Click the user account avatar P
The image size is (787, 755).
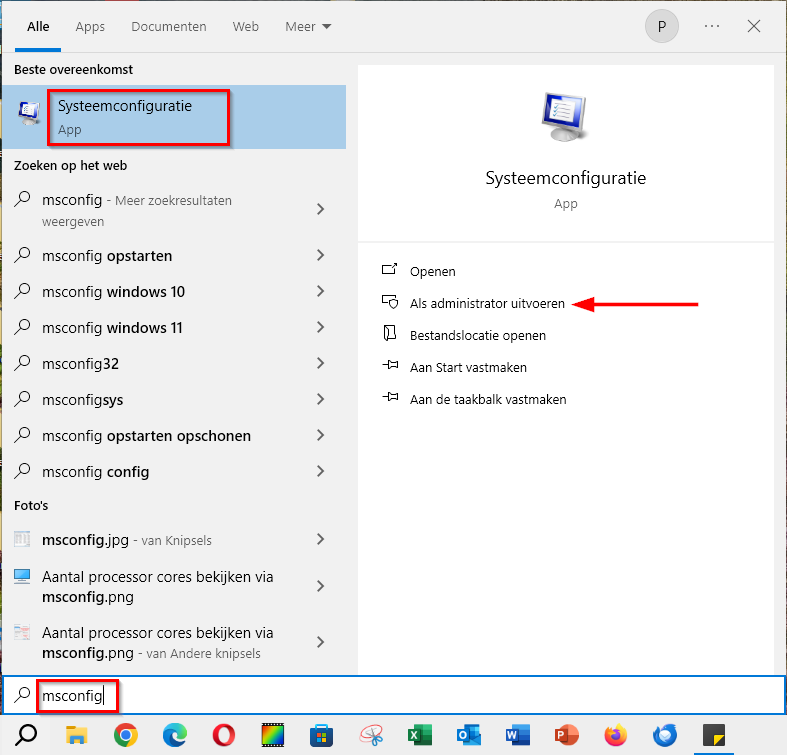tap(661, 27)
